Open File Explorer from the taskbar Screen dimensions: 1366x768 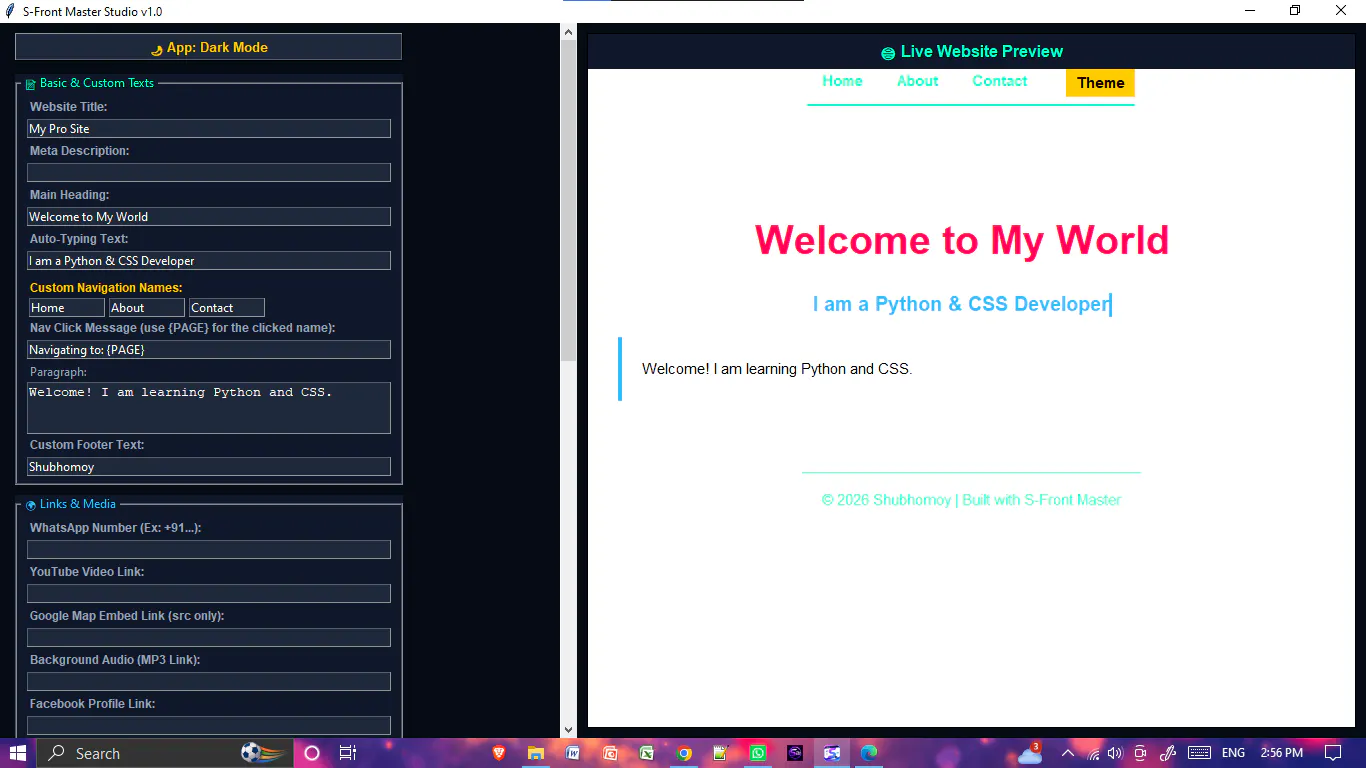[536, 753]
